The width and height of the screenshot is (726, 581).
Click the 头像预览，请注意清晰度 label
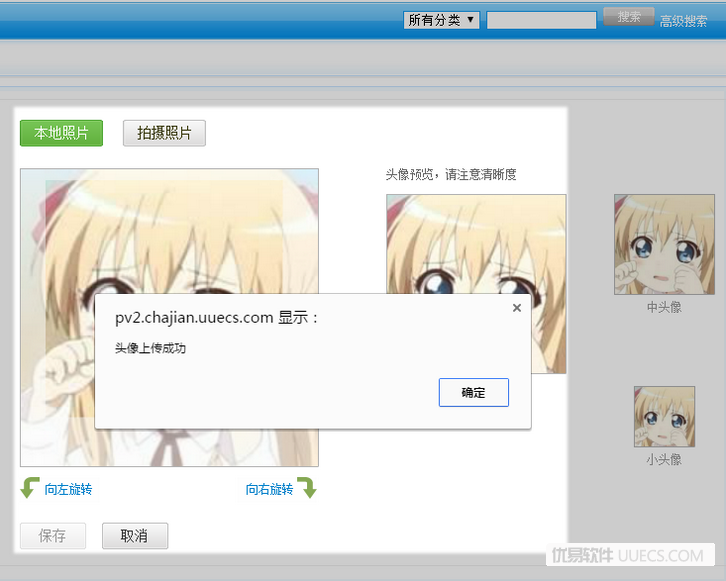pyautogui.click(x=451, y=175)
